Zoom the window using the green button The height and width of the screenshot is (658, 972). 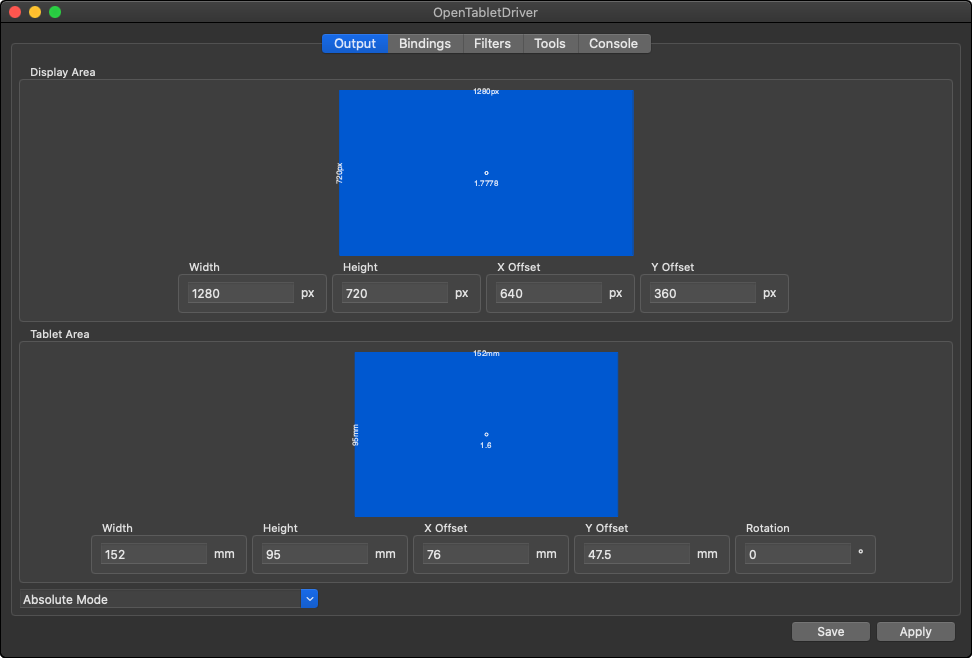pyautogui.click(x=55, y=12)
